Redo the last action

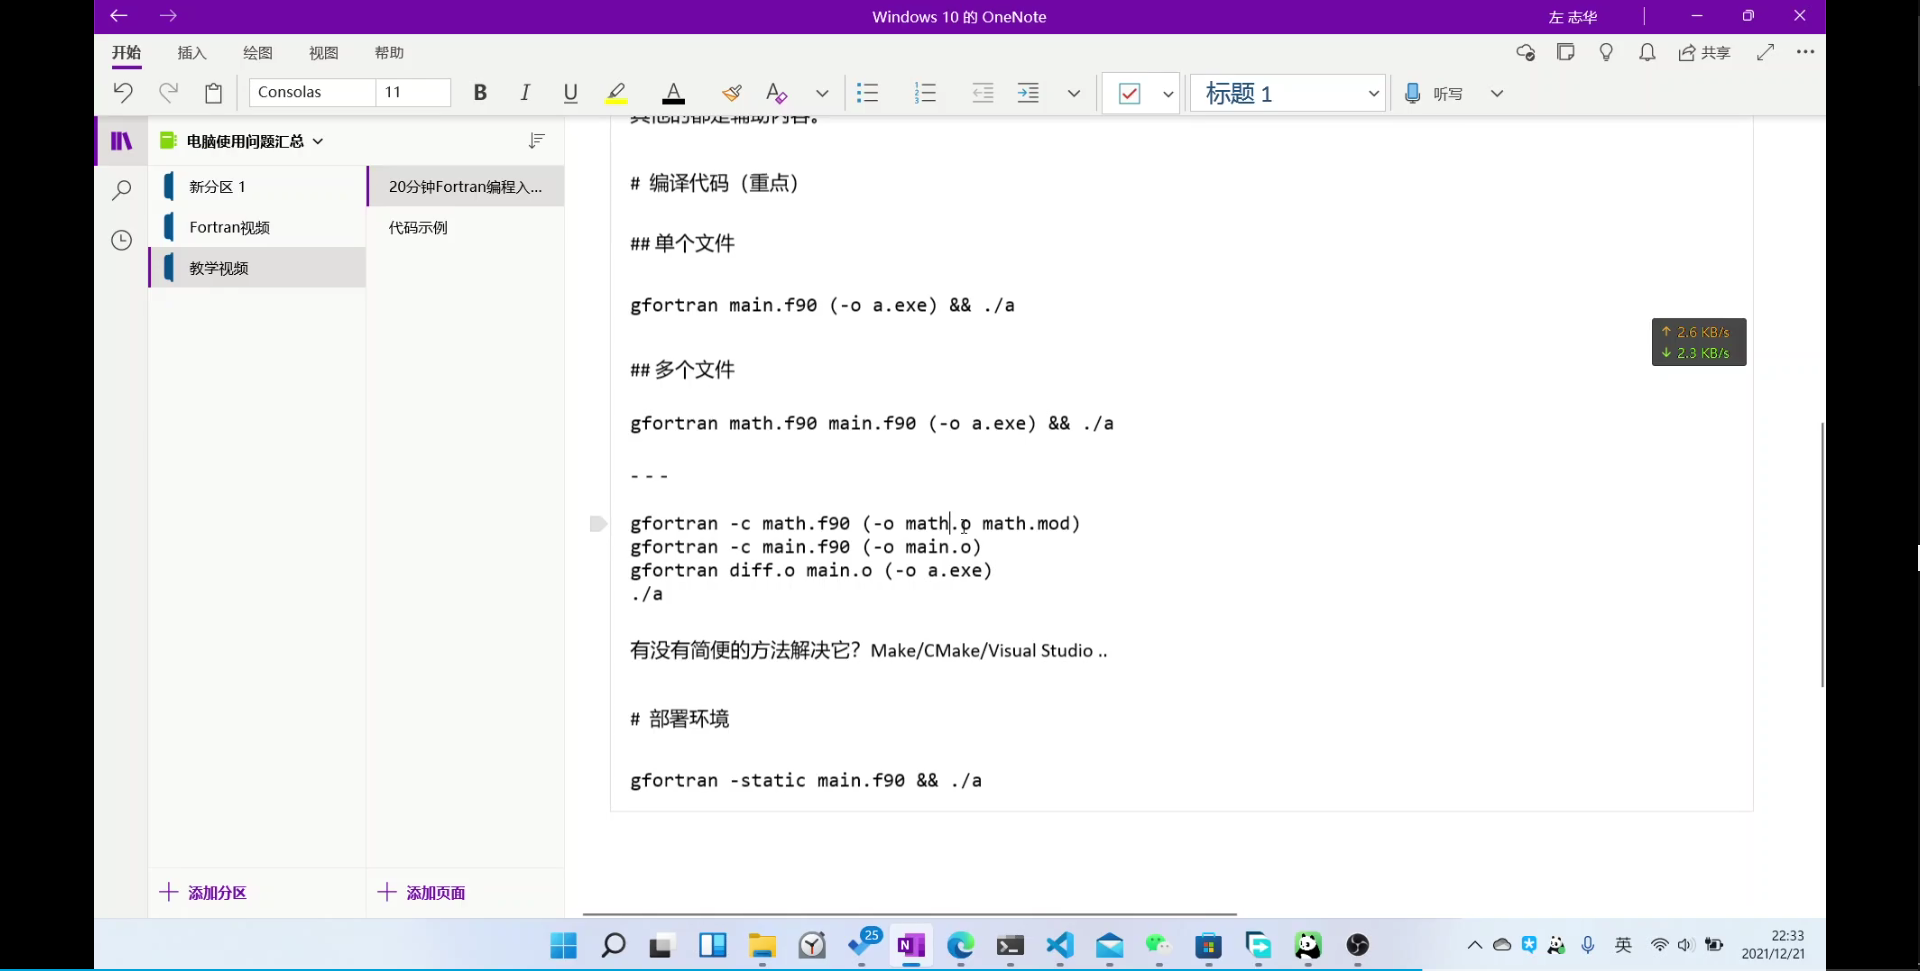tap(168, 93)
